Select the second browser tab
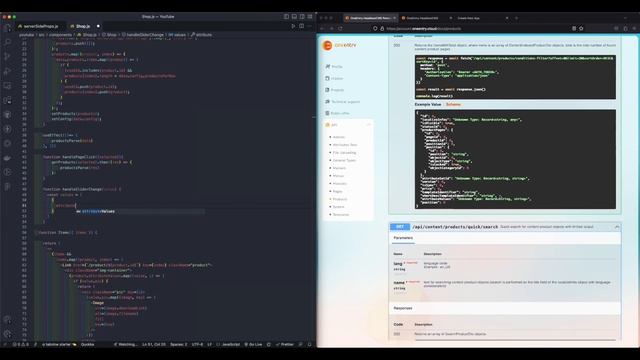Image resolution: width=640 pixels, height=360 pixels. (426, 18)
